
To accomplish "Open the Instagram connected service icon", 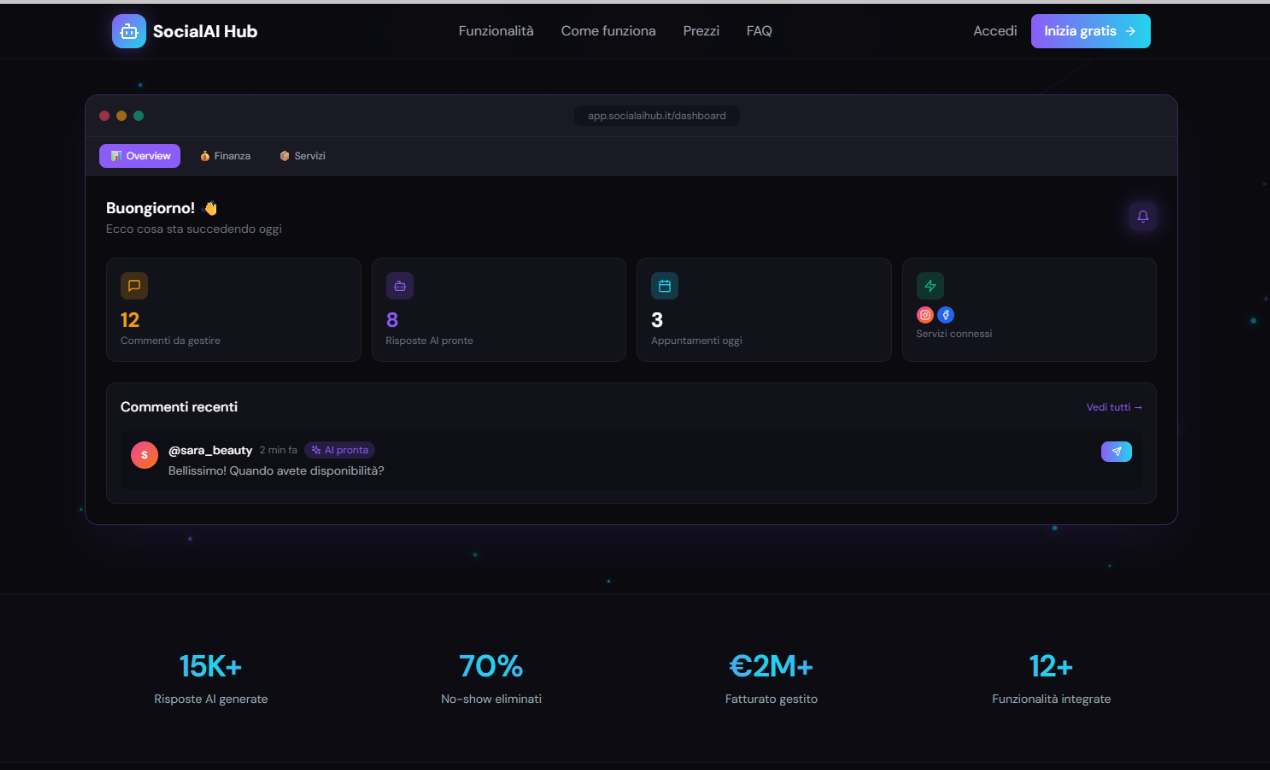I will click(925, 314).
